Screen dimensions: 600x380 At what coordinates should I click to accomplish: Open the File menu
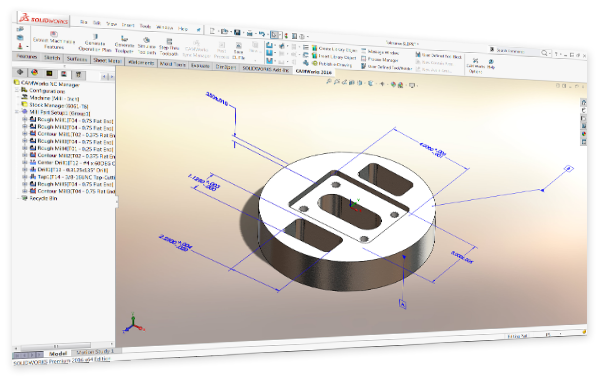(x=83, y=22)
